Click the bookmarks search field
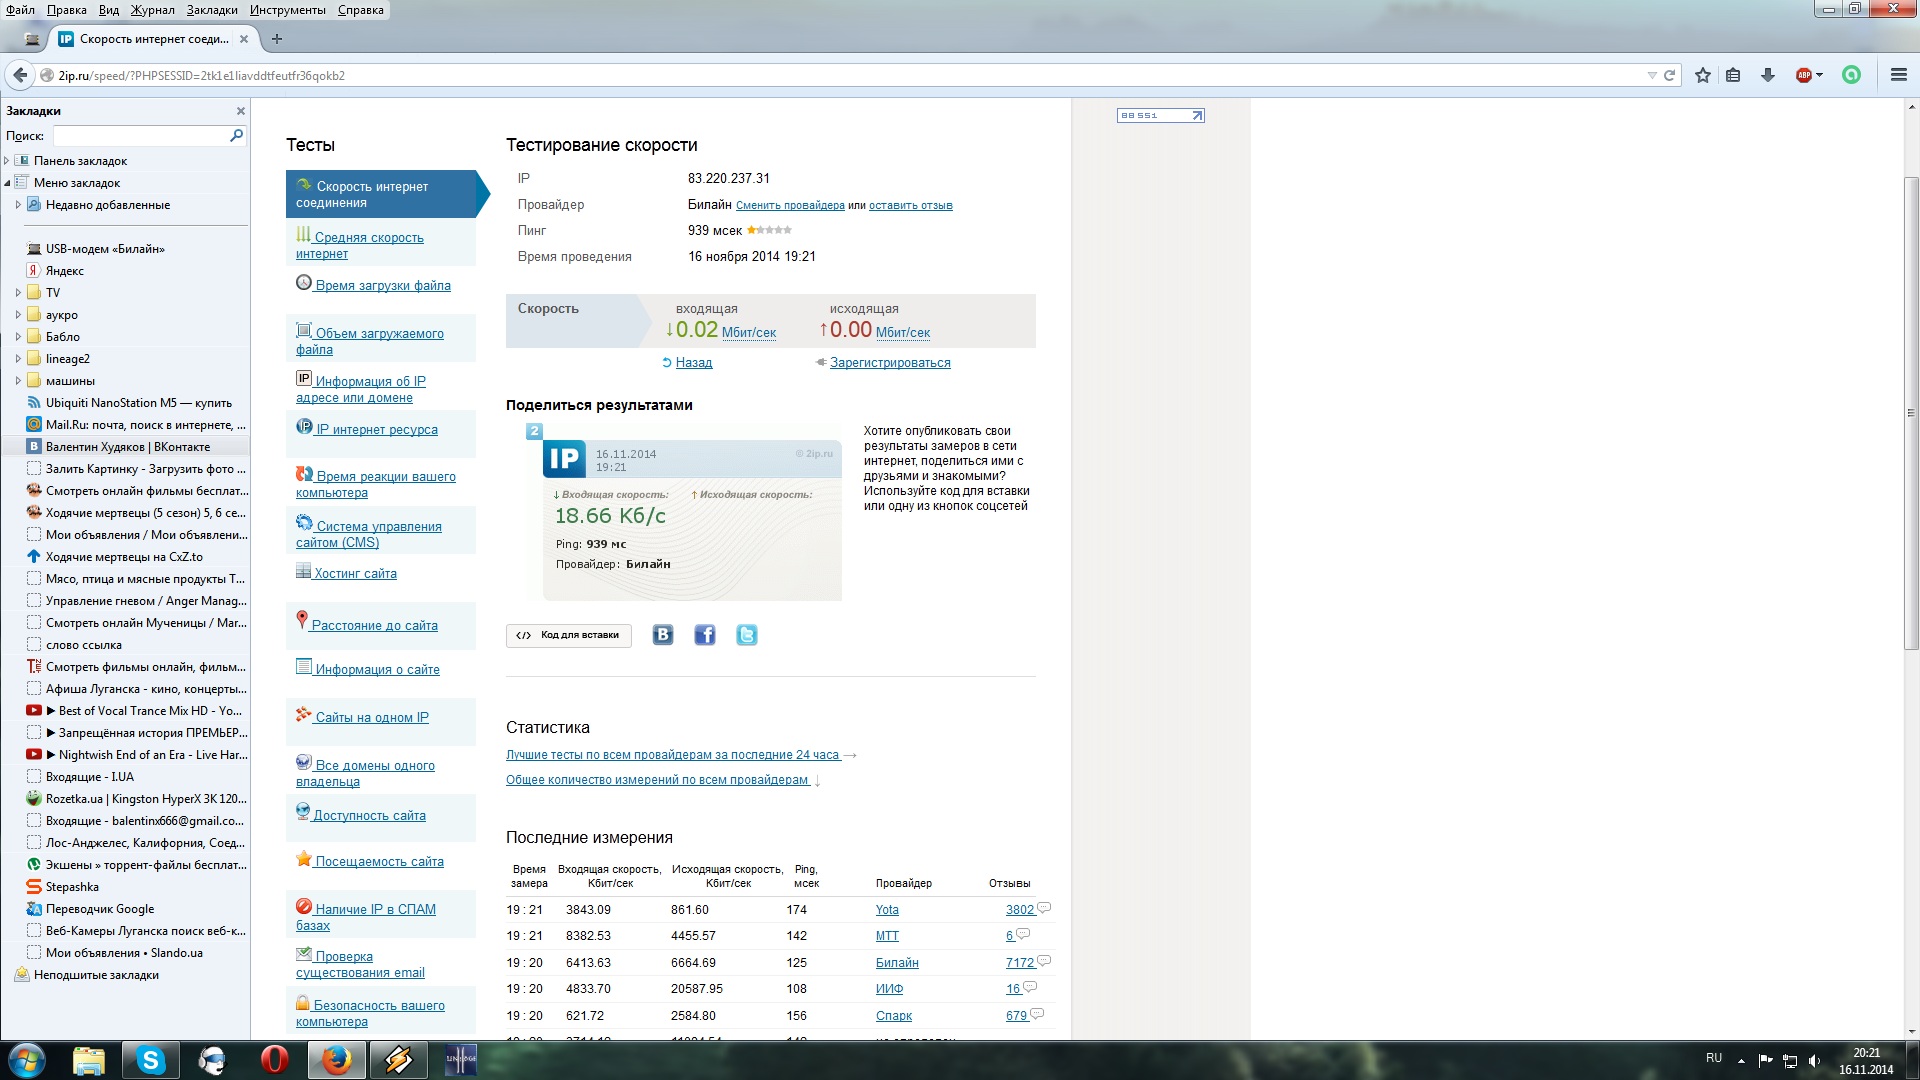This screenshot has height=1080, width=1920. pos(140,135)
